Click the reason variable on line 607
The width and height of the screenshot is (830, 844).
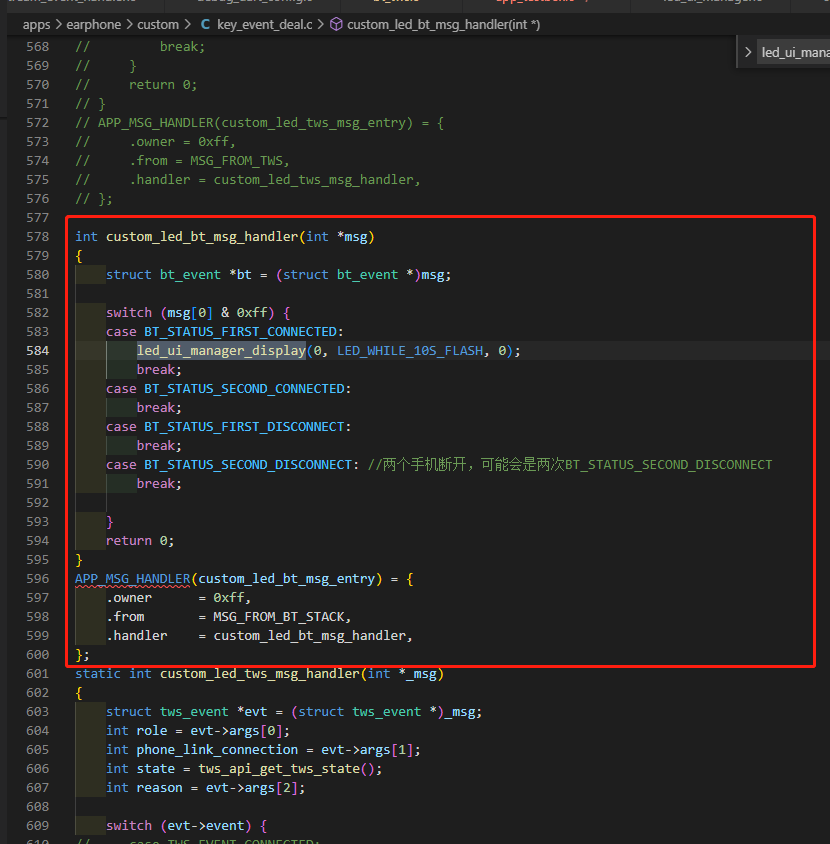(x=159, y=788)
